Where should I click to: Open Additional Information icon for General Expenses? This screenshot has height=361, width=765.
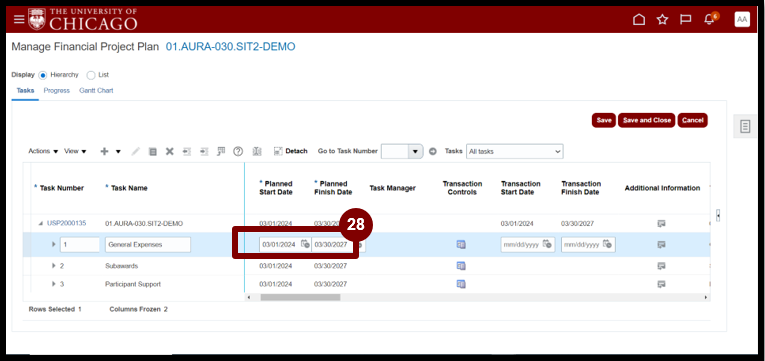coord(662,244)
